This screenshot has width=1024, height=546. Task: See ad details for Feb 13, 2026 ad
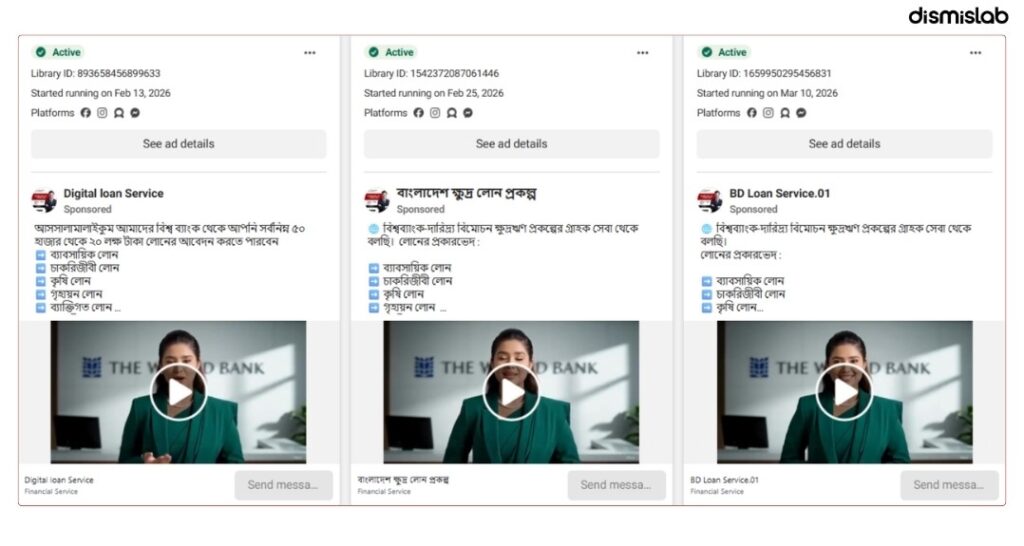pos(178,144)
